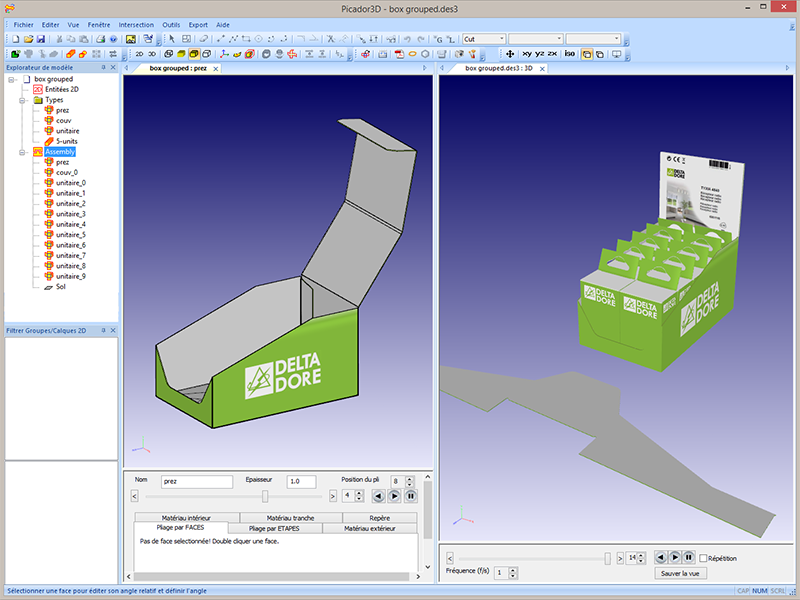
Task: Click the Epaisseur input field
Action: pyautogui.click(x=301, y=482)
